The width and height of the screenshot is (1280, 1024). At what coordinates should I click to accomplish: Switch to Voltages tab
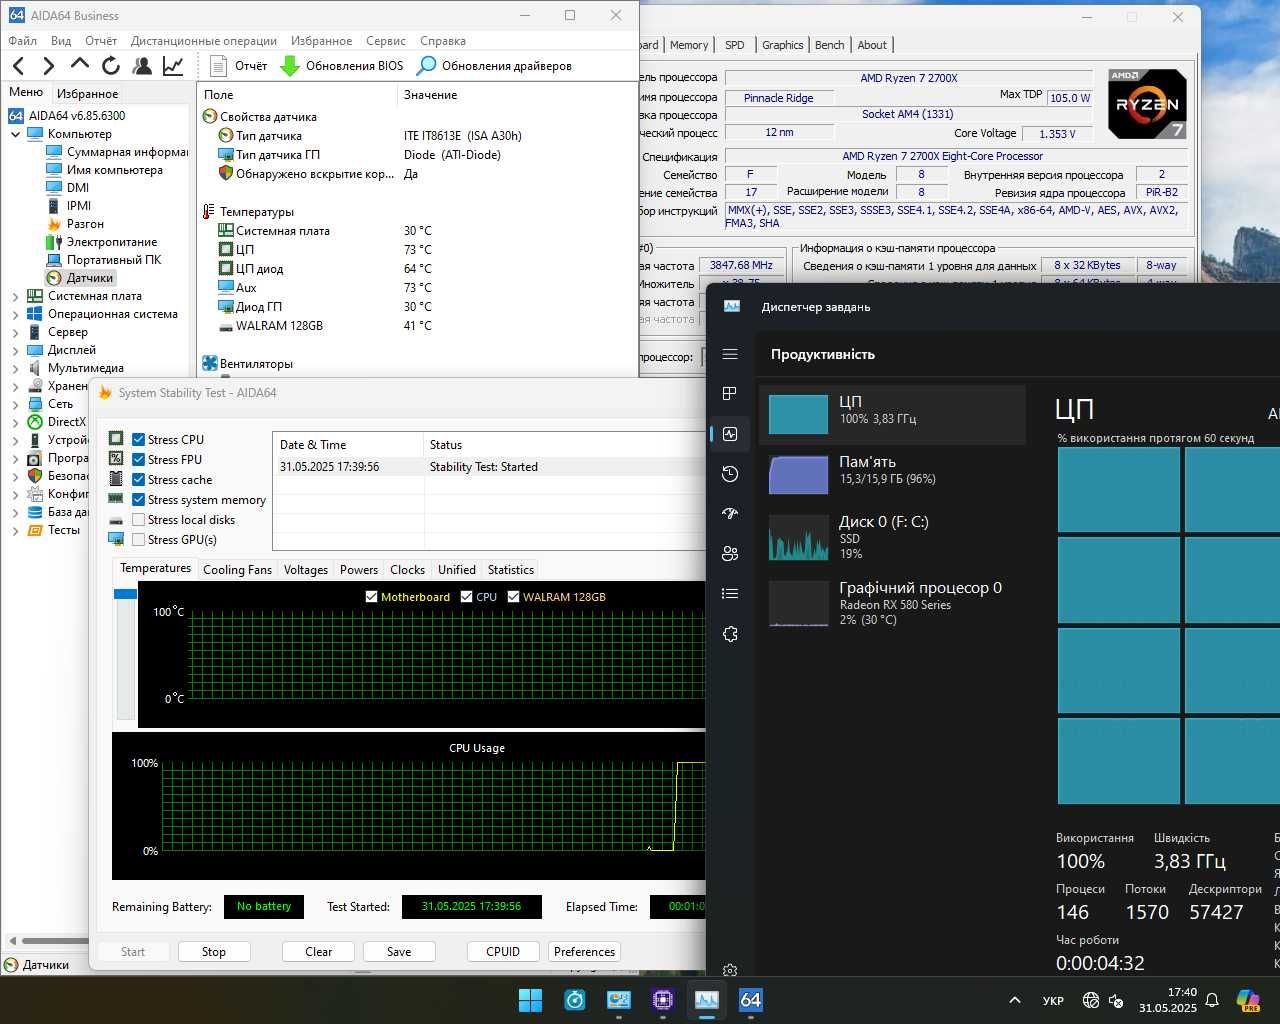(x=306, y=570)
